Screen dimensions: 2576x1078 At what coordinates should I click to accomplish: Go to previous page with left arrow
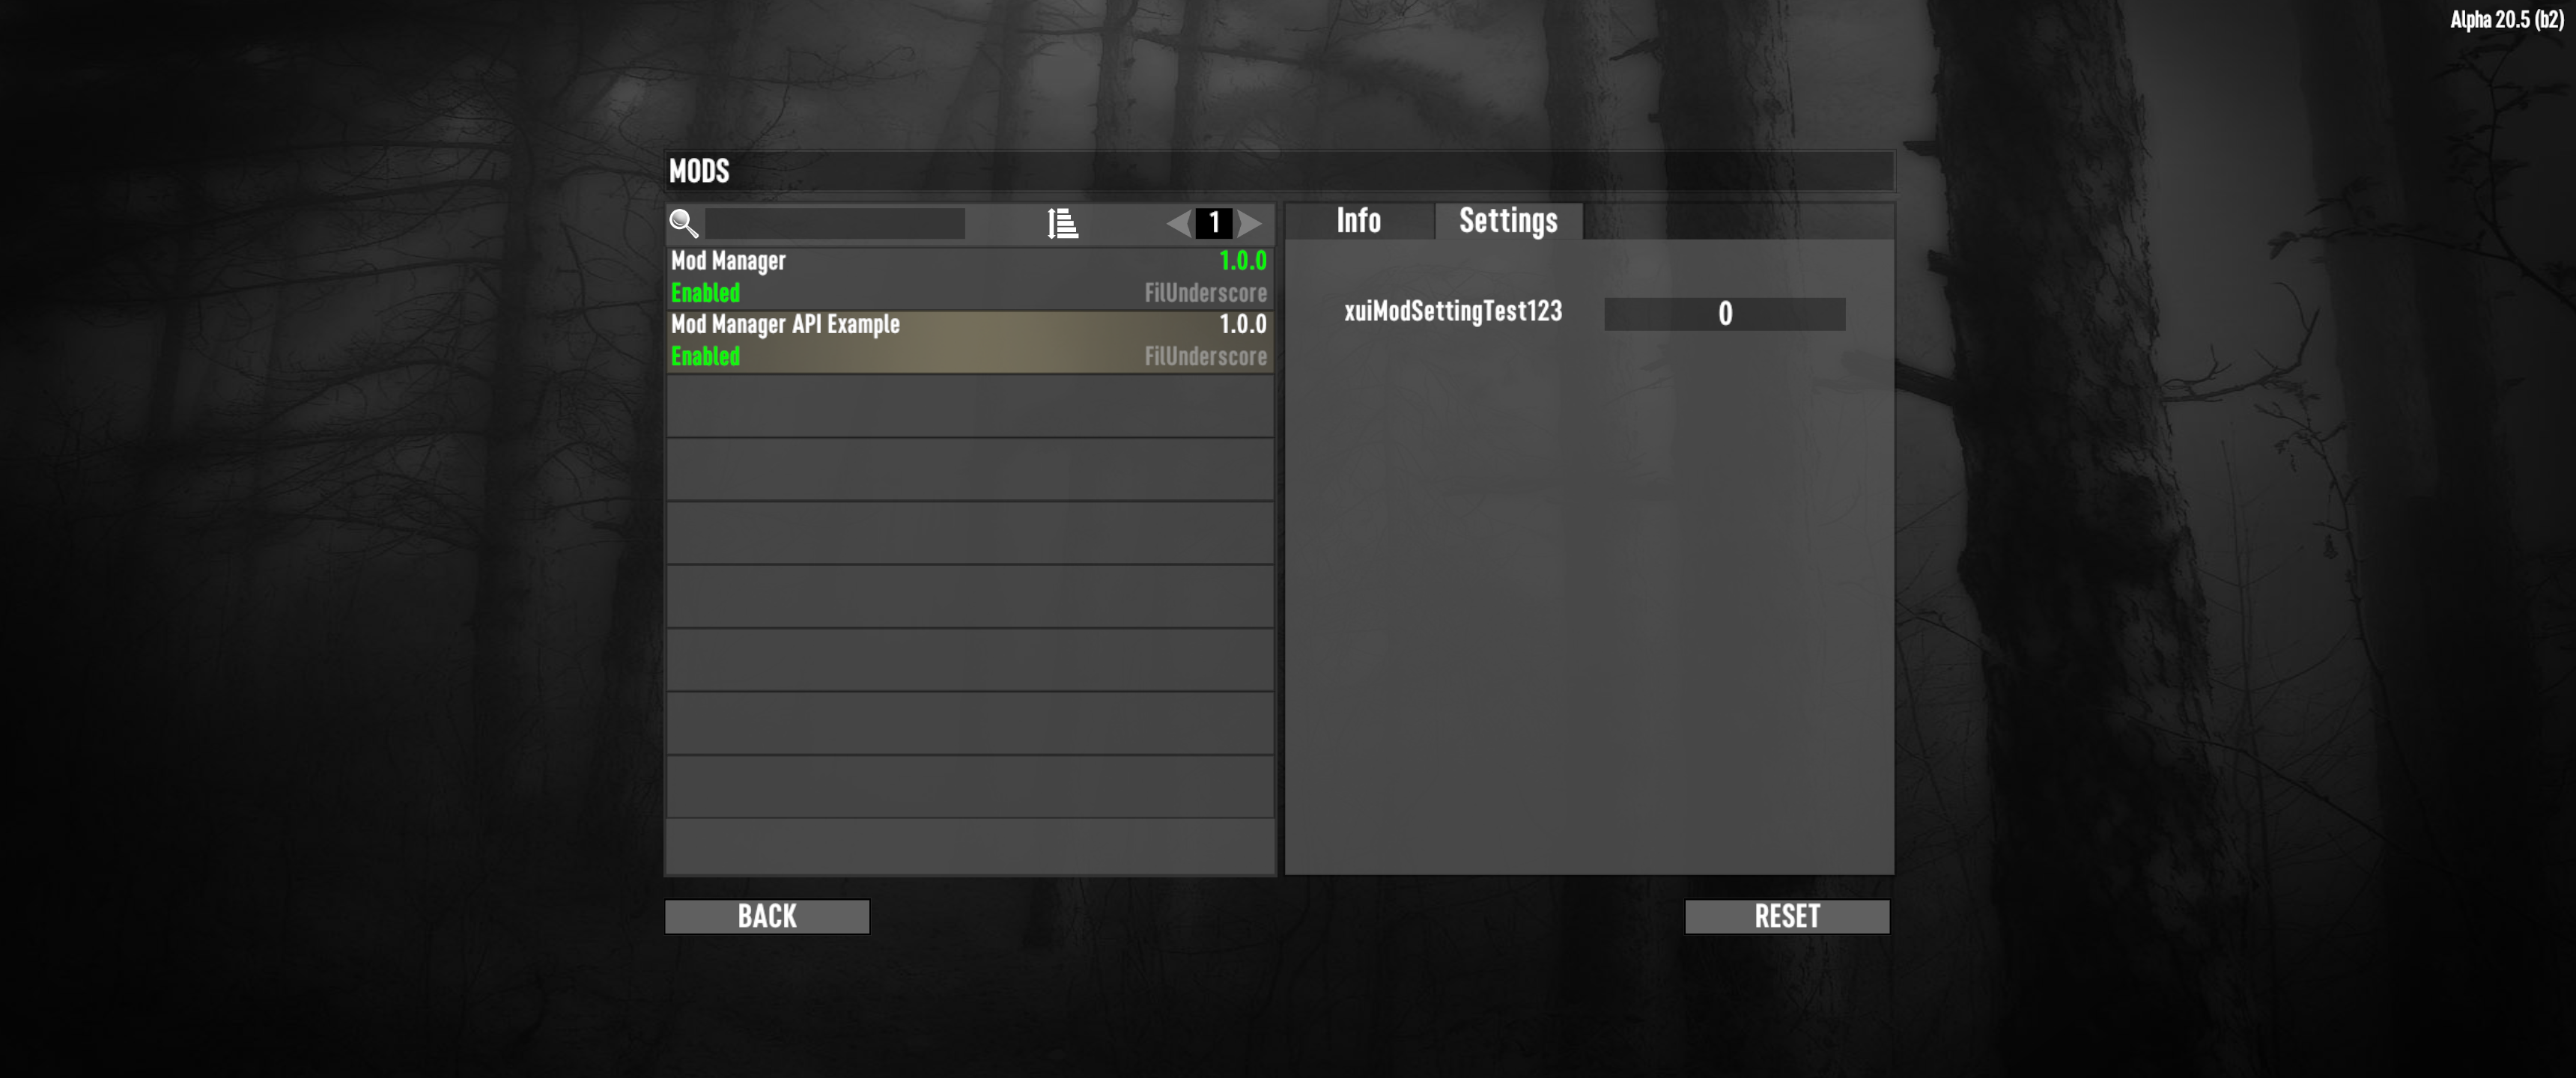[1179, 223]
